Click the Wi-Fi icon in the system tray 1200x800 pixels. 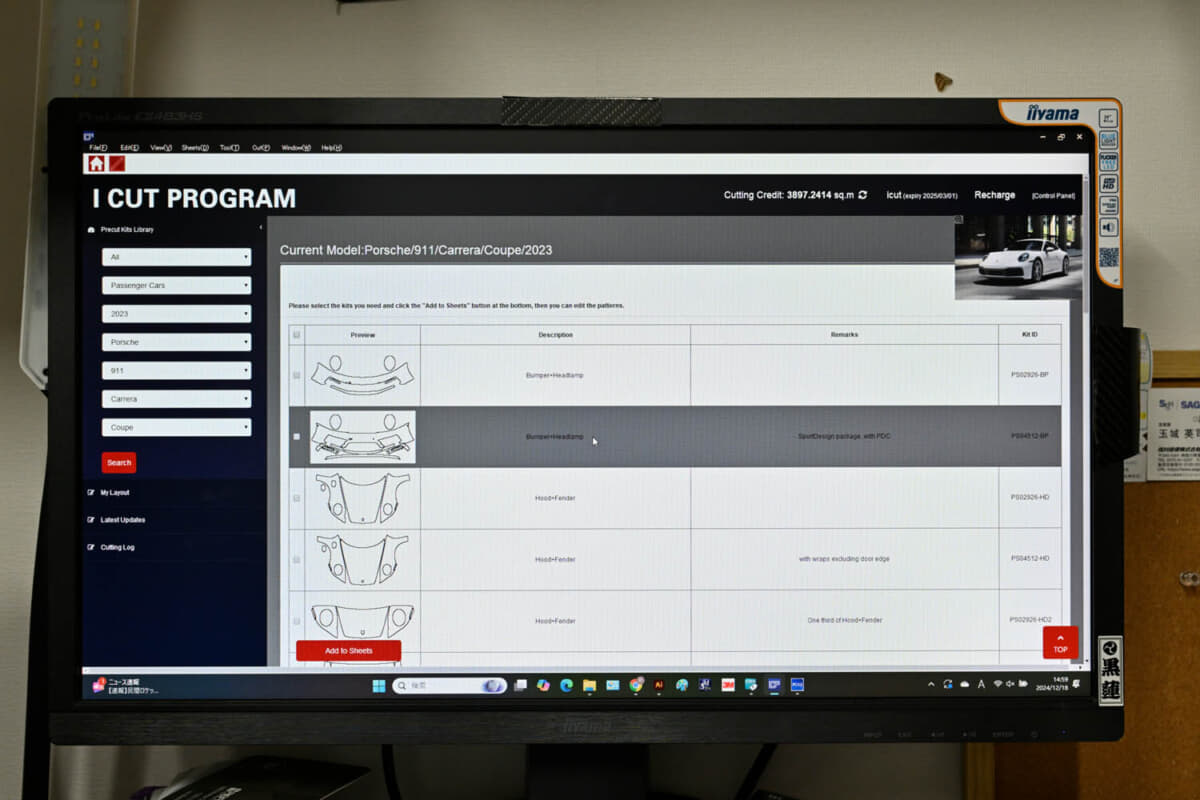[x=997, y=684]
